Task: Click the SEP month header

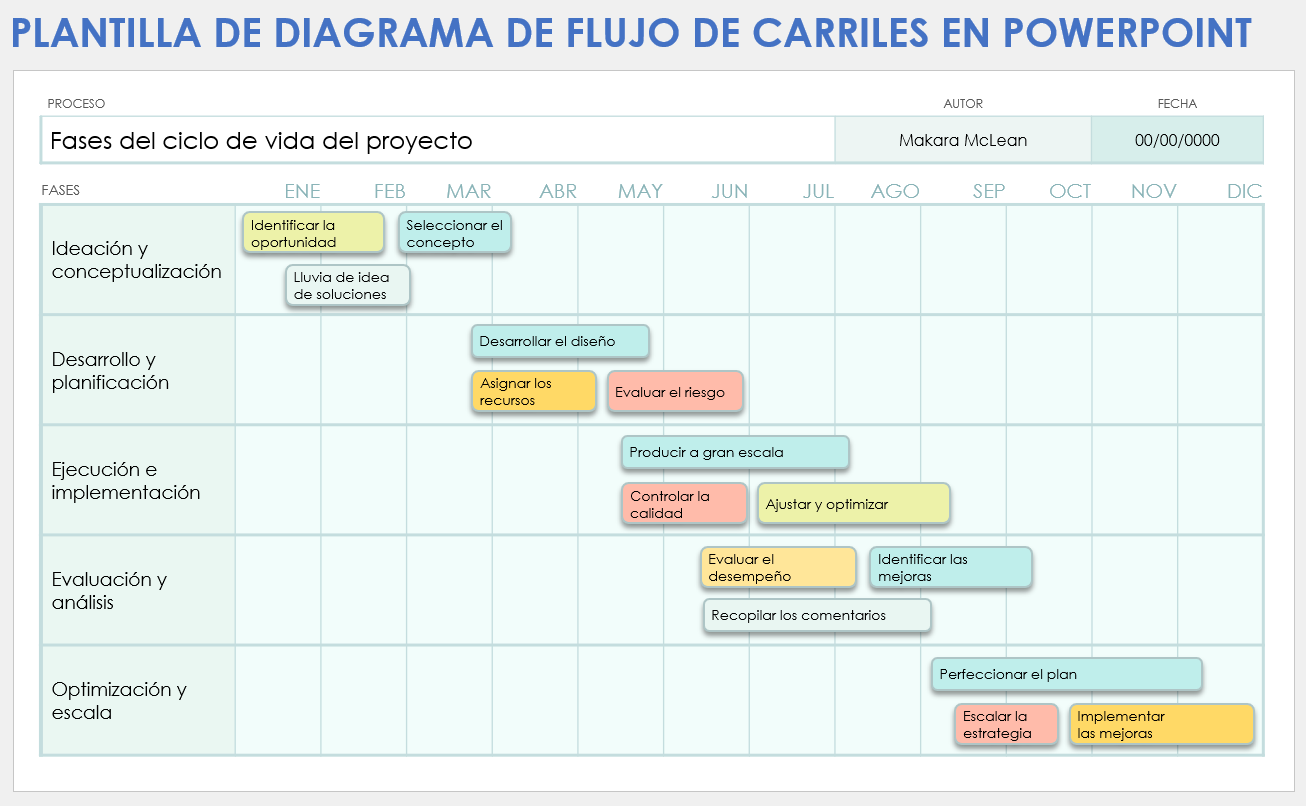Action: (989, 191)
